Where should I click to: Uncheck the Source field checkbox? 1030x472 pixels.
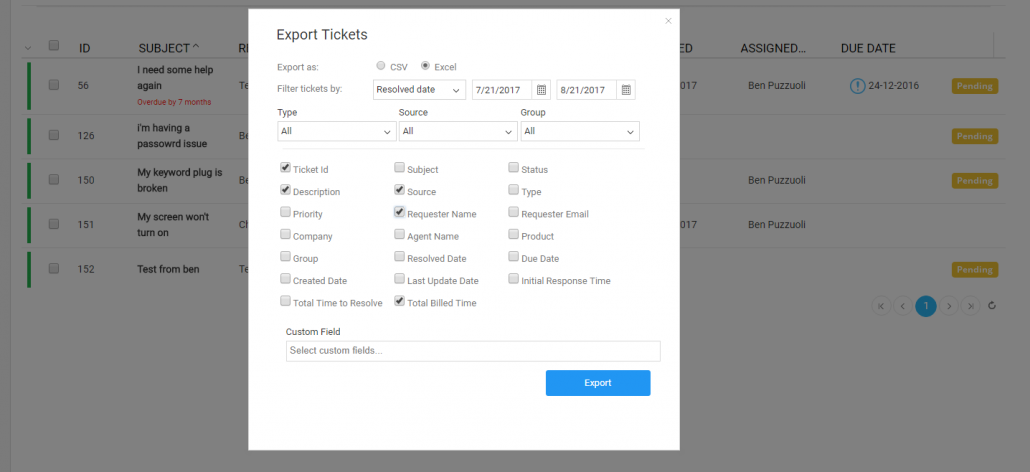(399, 190)
